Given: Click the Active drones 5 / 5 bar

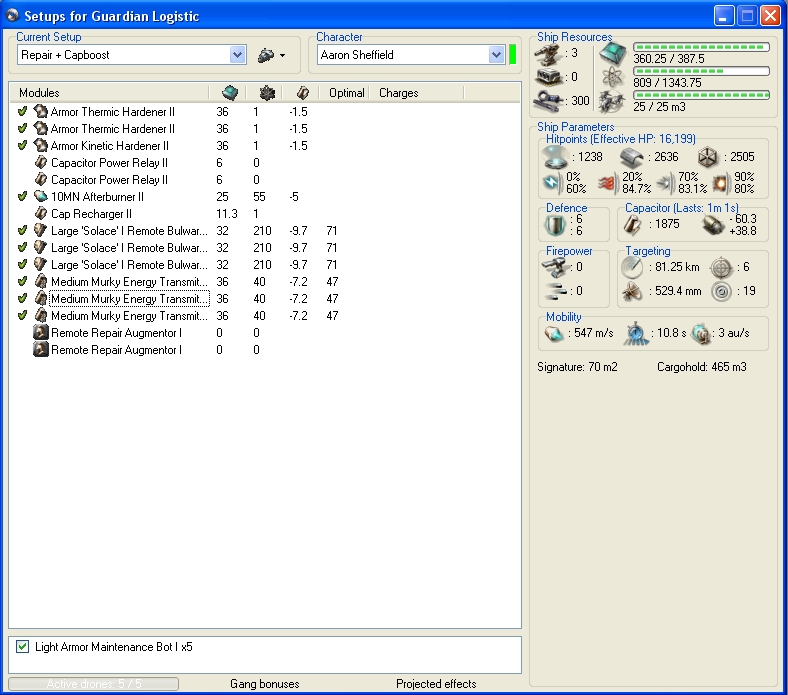Looking at the screenshot, I should 93,684.
